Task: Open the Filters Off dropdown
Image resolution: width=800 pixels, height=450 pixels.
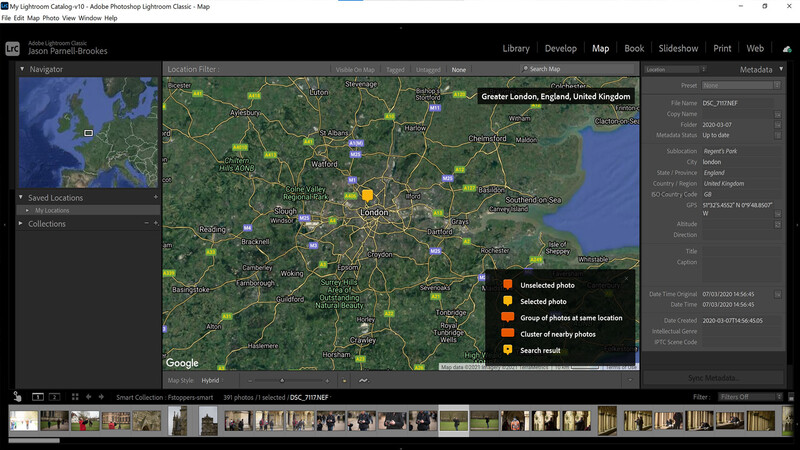Action: click(x=750, y=396)
